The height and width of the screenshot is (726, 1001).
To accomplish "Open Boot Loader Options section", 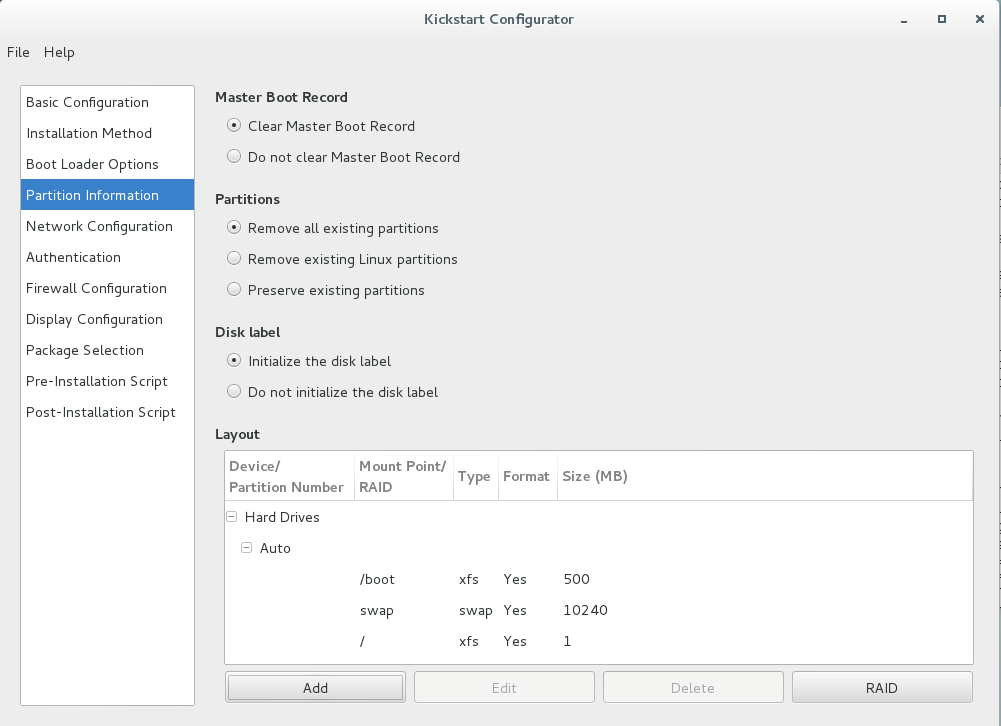I will tap(91, 164).
